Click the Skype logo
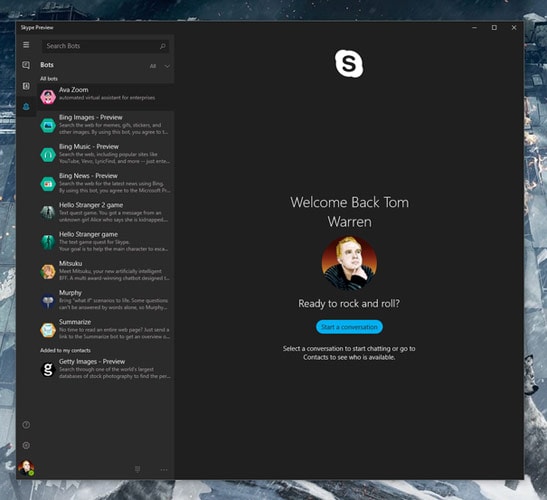 click(x=349, y=64)
